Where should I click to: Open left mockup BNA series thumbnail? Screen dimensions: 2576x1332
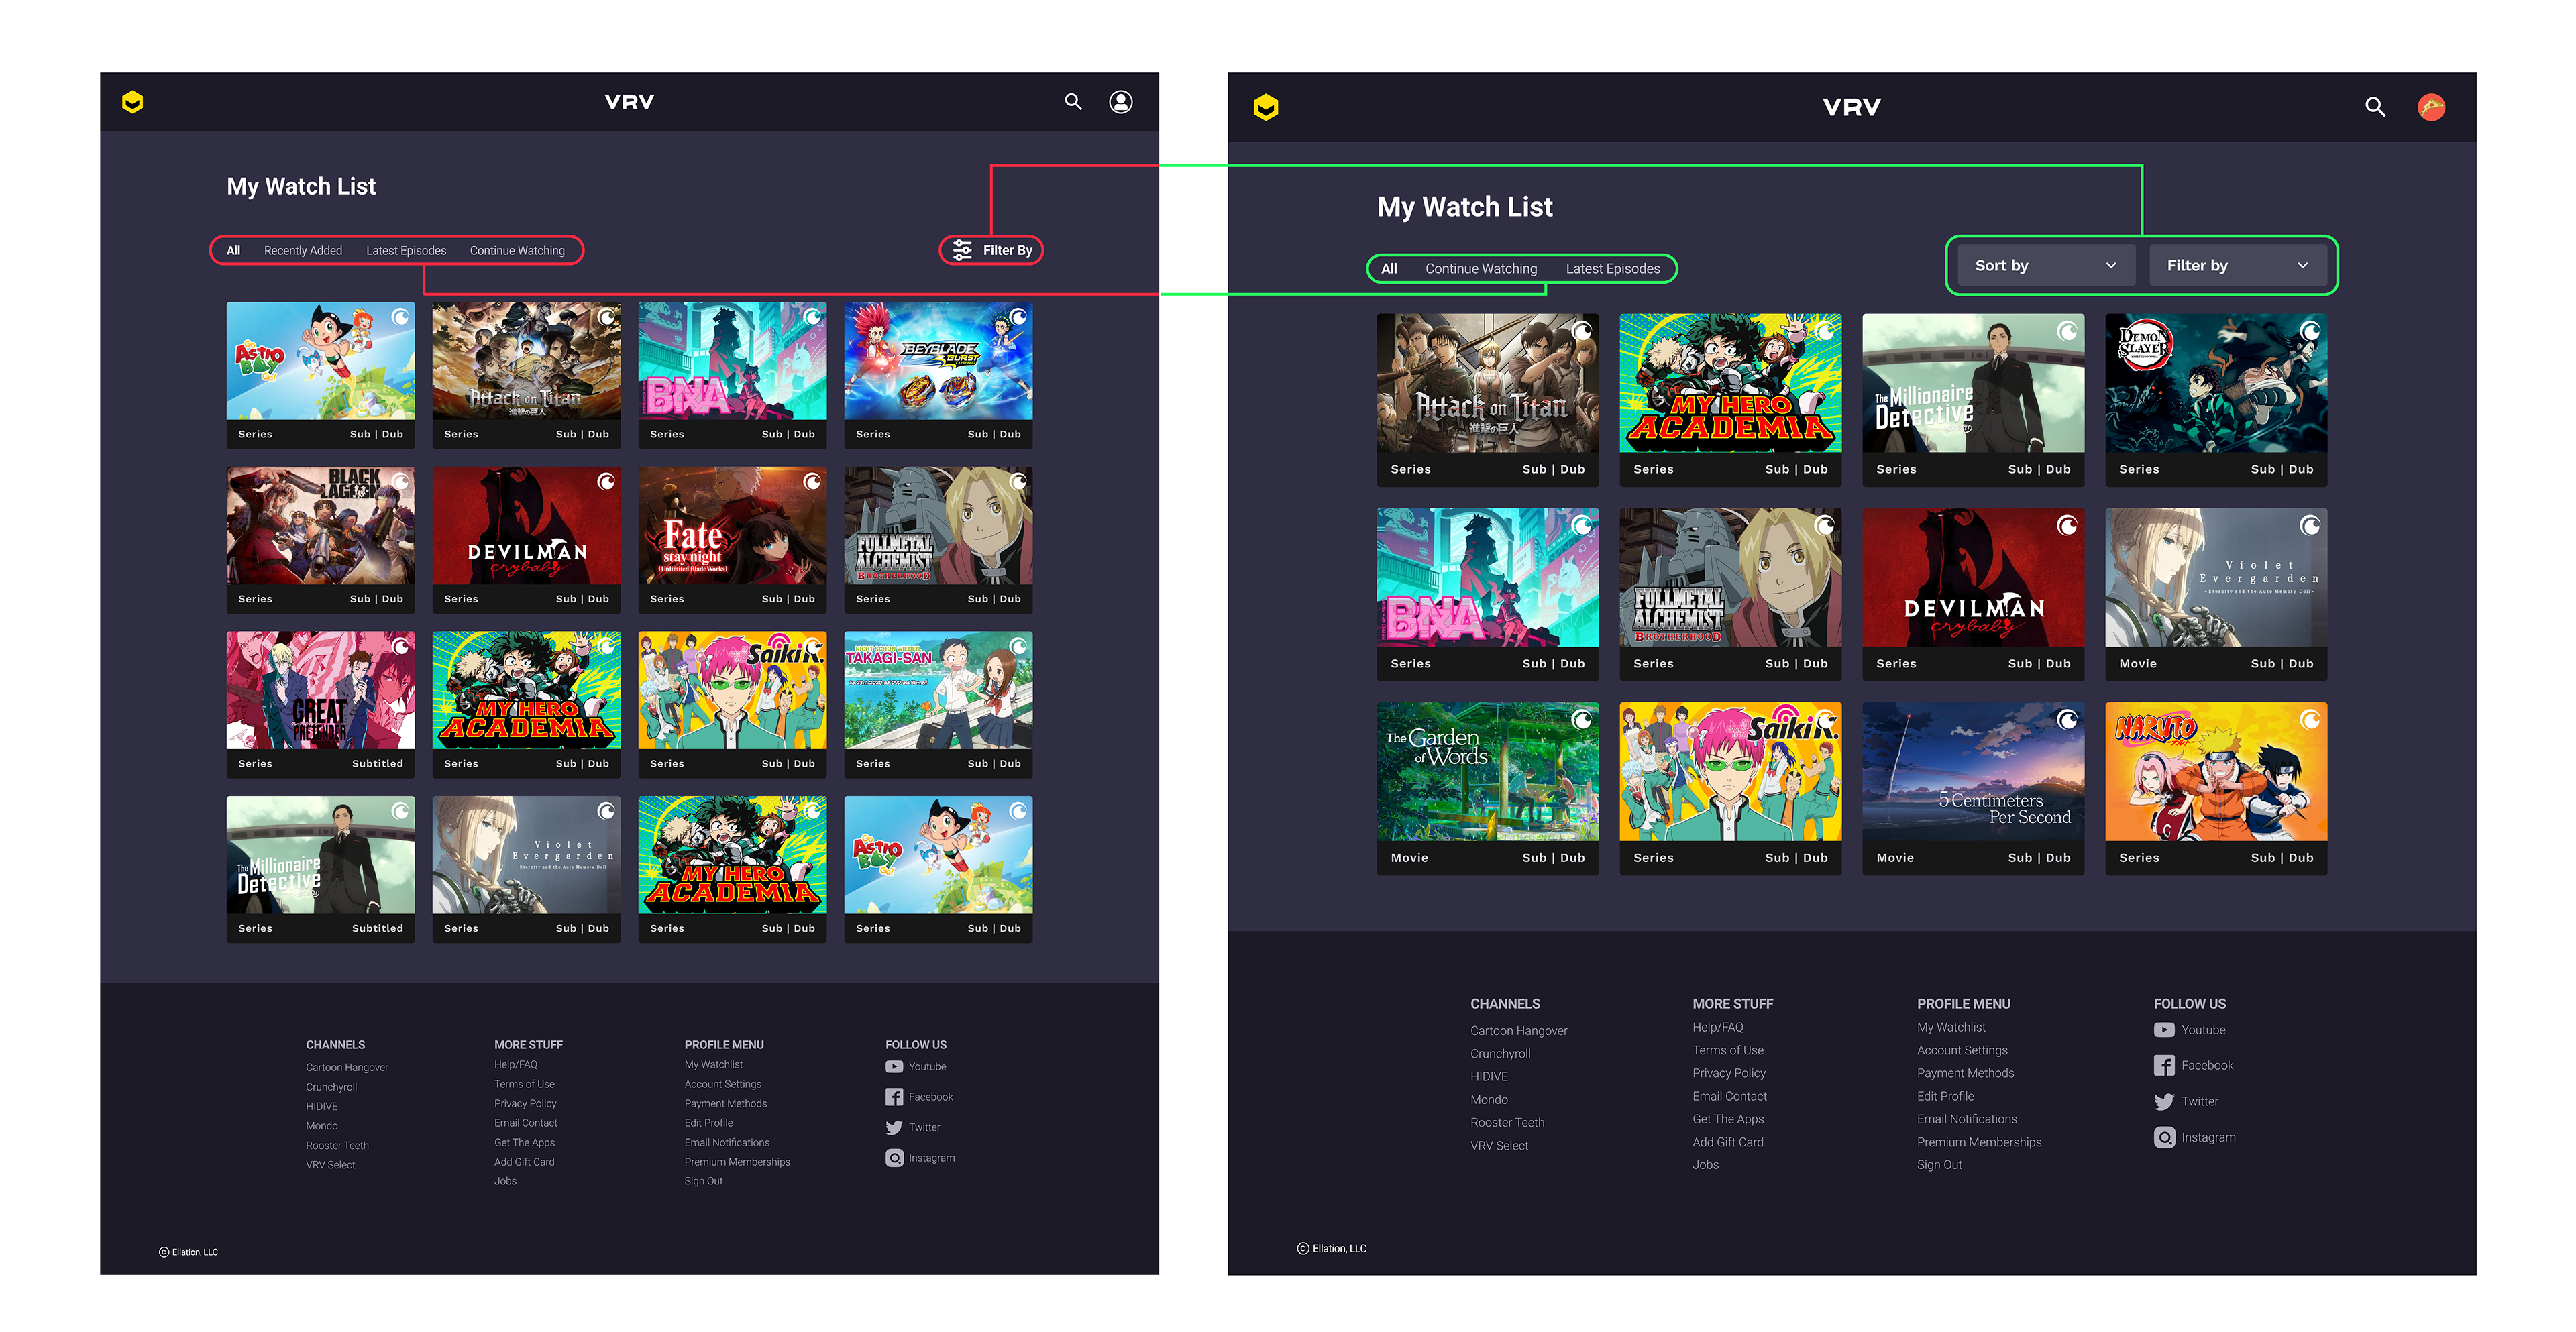732,361
